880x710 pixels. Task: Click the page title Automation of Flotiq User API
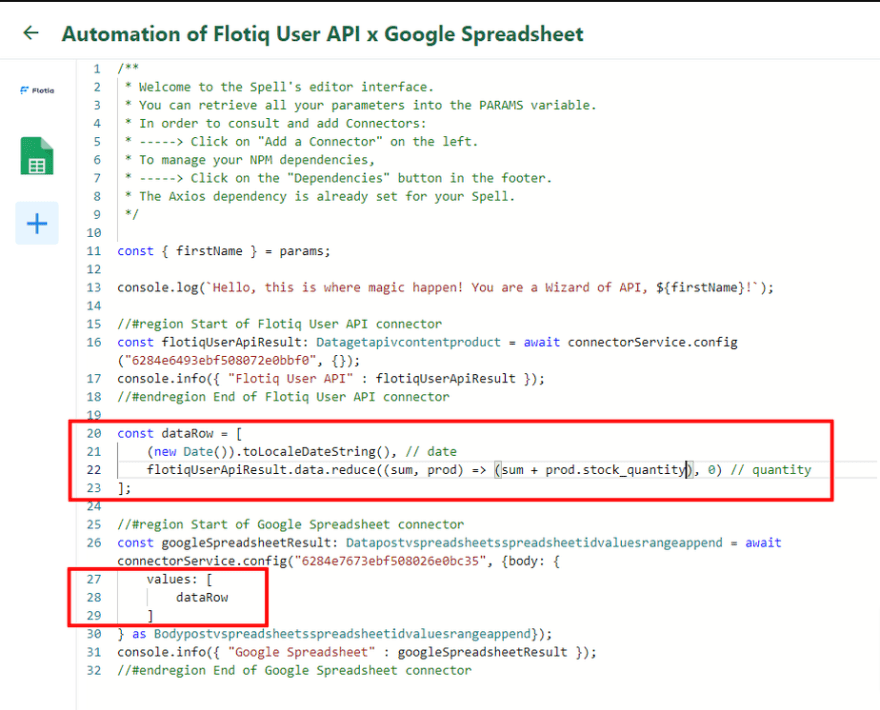(x=323, y=34)
